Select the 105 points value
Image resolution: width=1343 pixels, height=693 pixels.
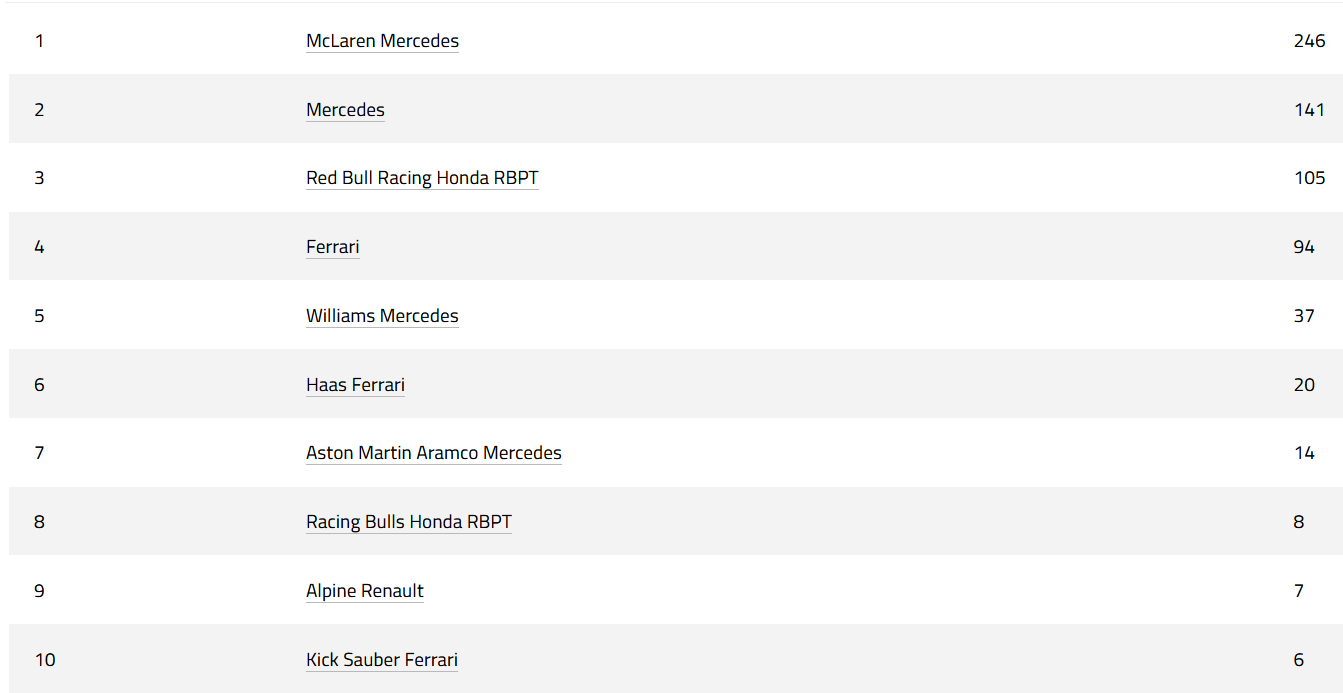1309,178
